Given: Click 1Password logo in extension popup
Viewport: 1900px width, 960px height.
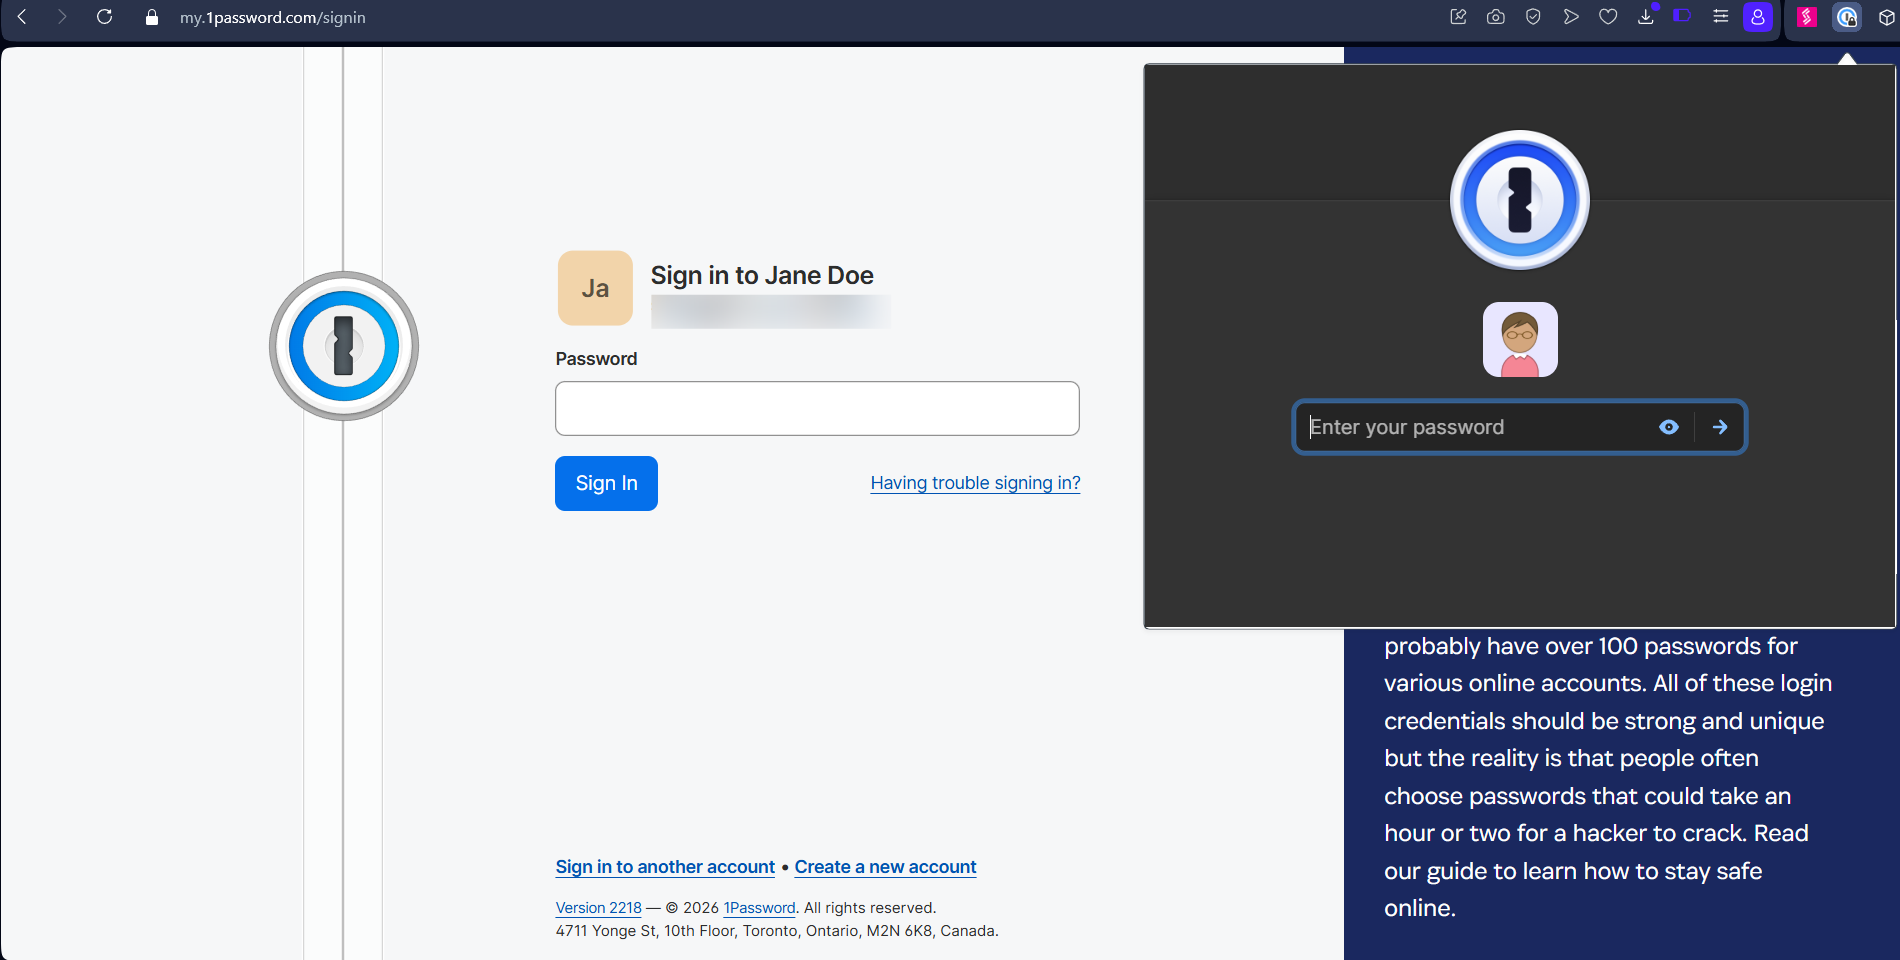Looking at the screenshot, I should (1520, 200).
